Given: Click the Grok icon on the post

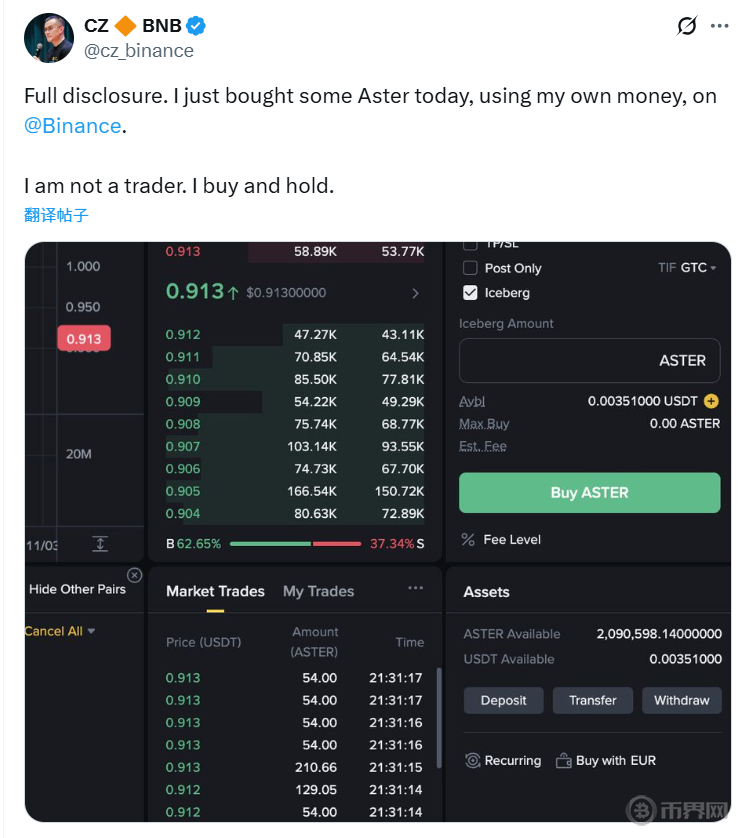Looking at the screenshot, I should [686, 26].
